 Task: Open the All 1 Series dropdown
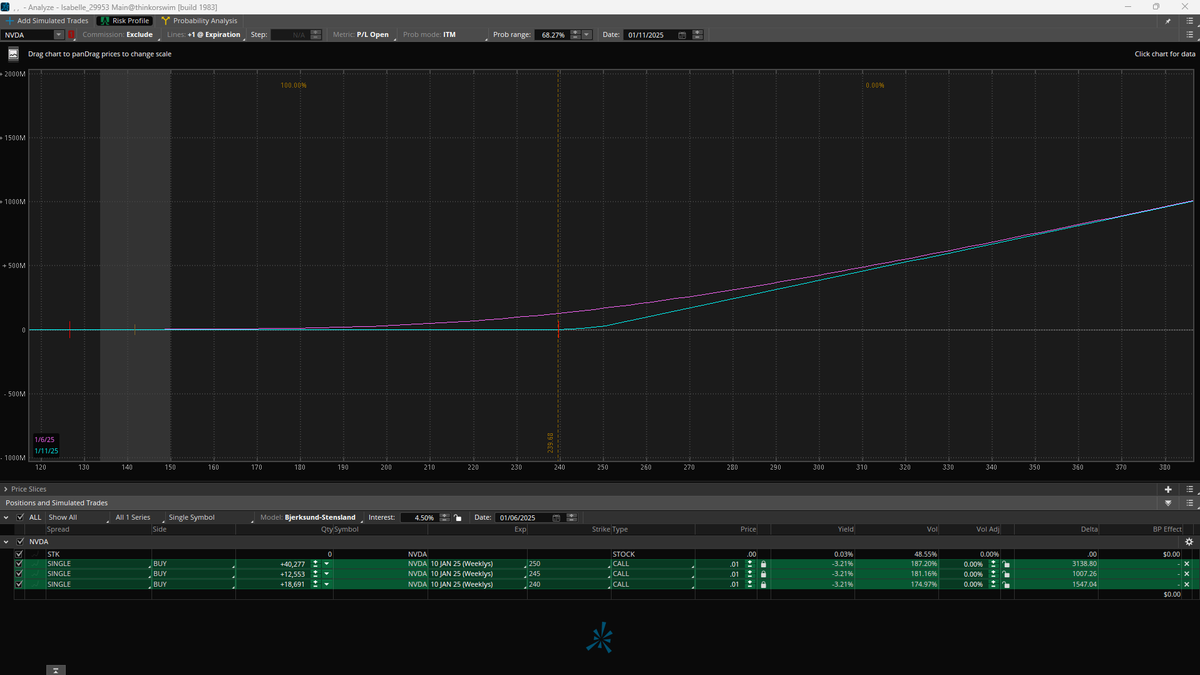[x=137, y=517]
